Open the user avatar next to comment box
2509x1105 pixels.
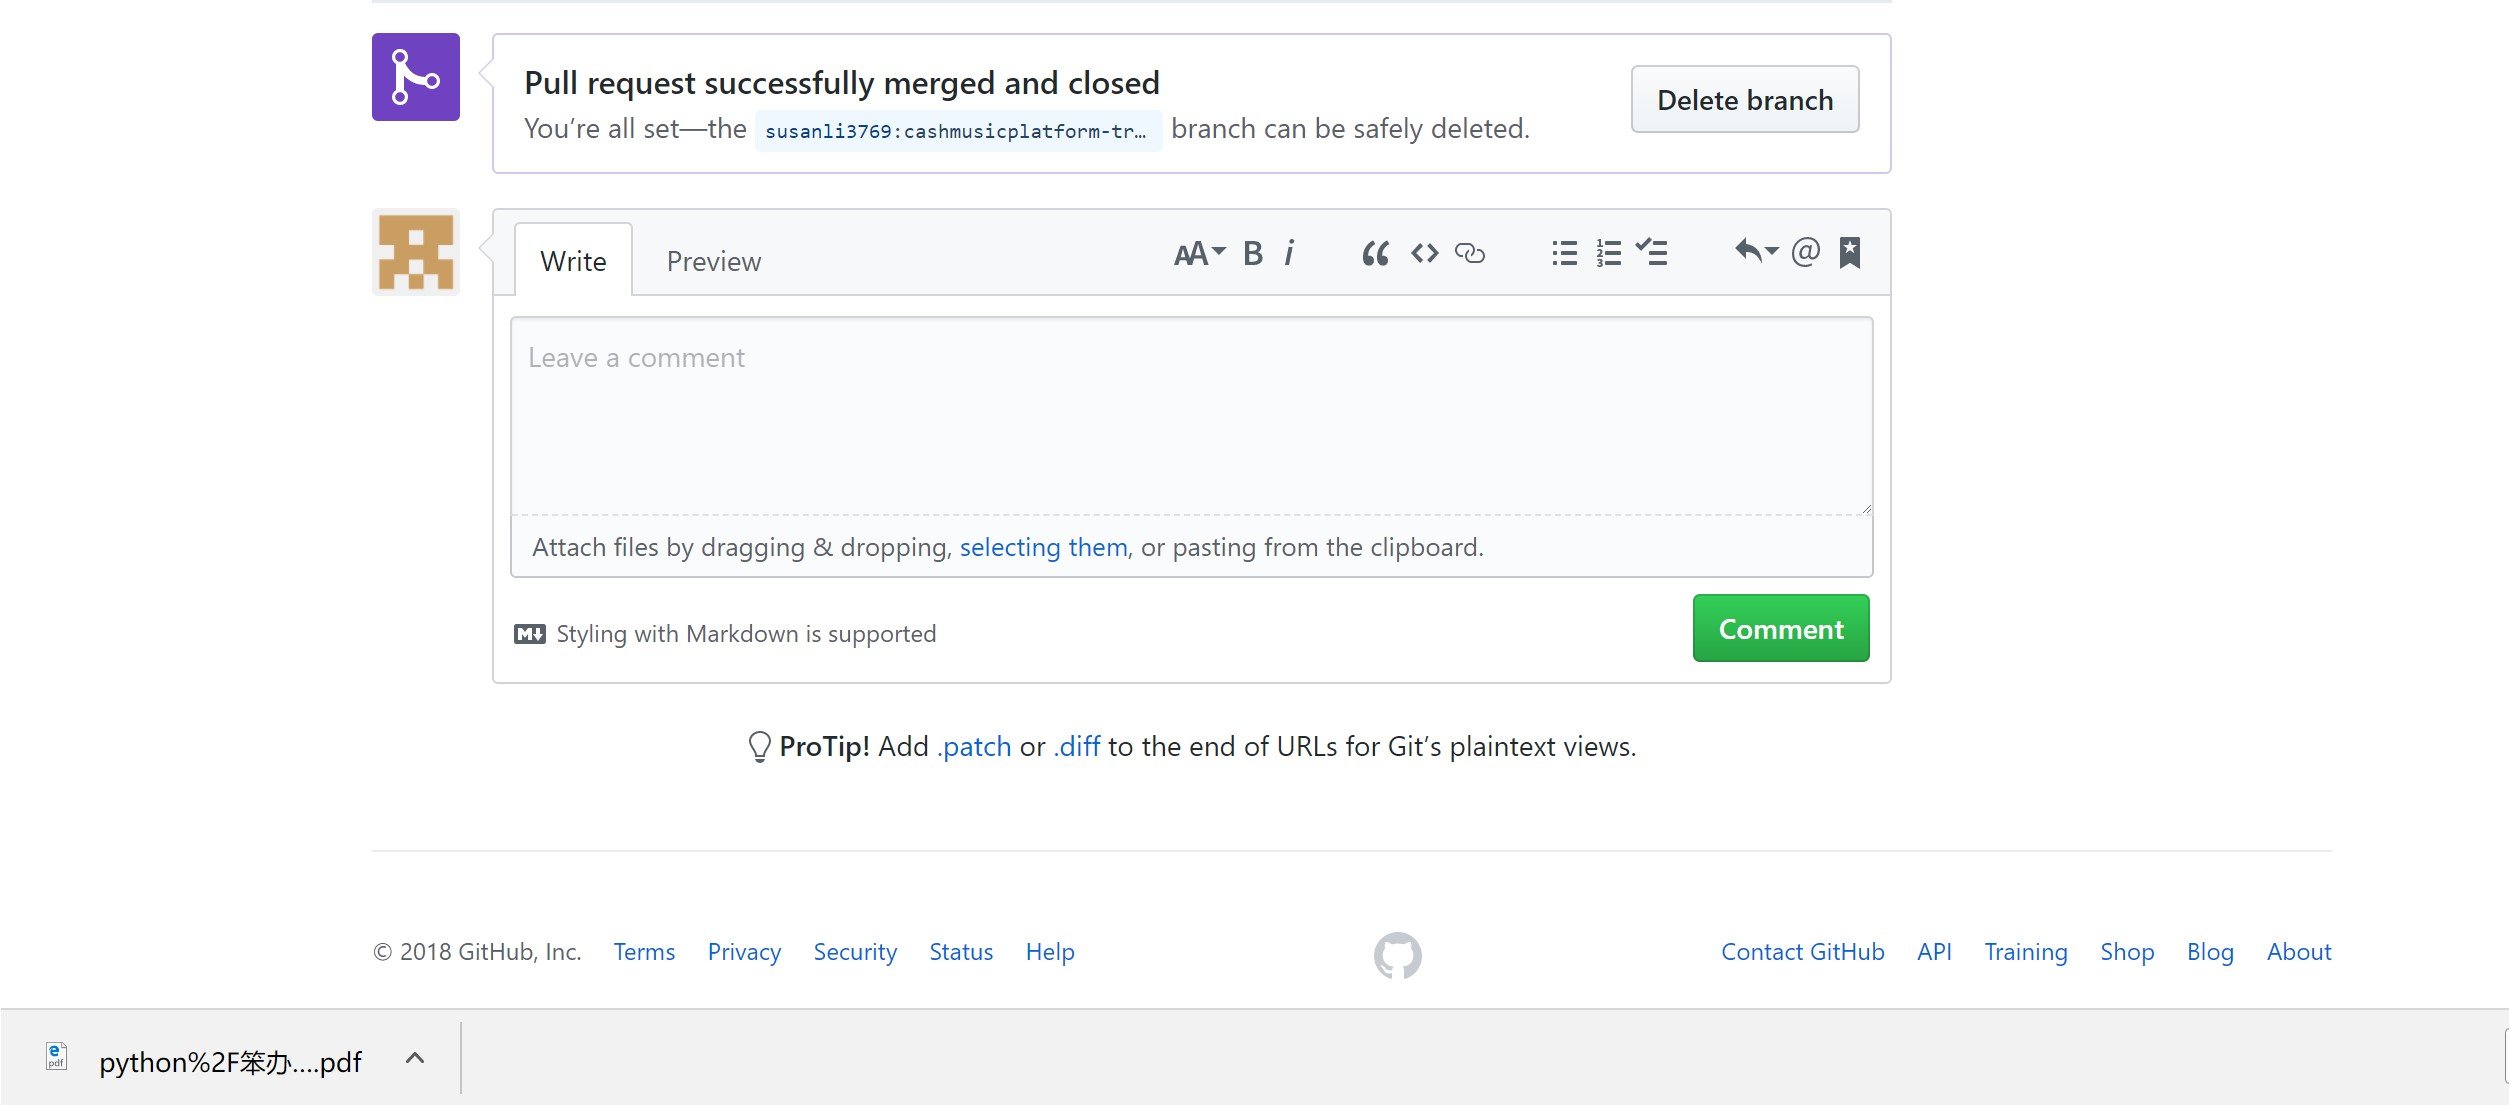pos(416,252)
